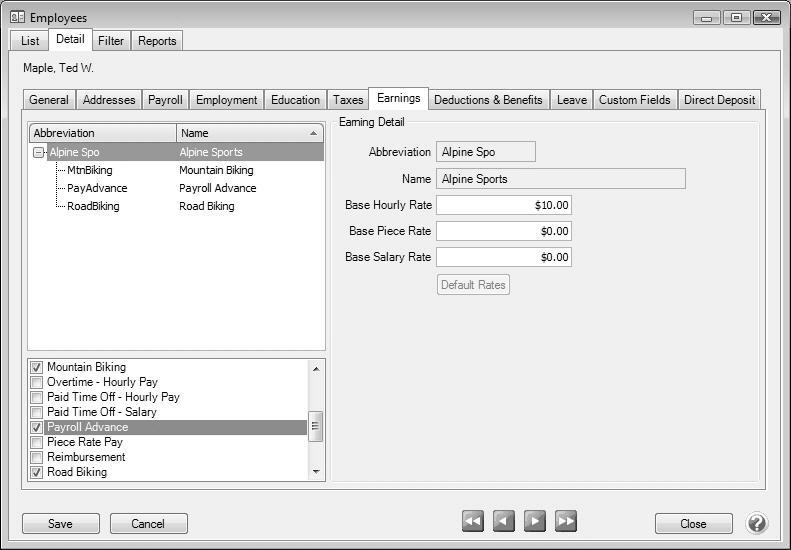791x550 pixels.
Task: Click the Base Hourly Rate field
Action: [503, 205]
